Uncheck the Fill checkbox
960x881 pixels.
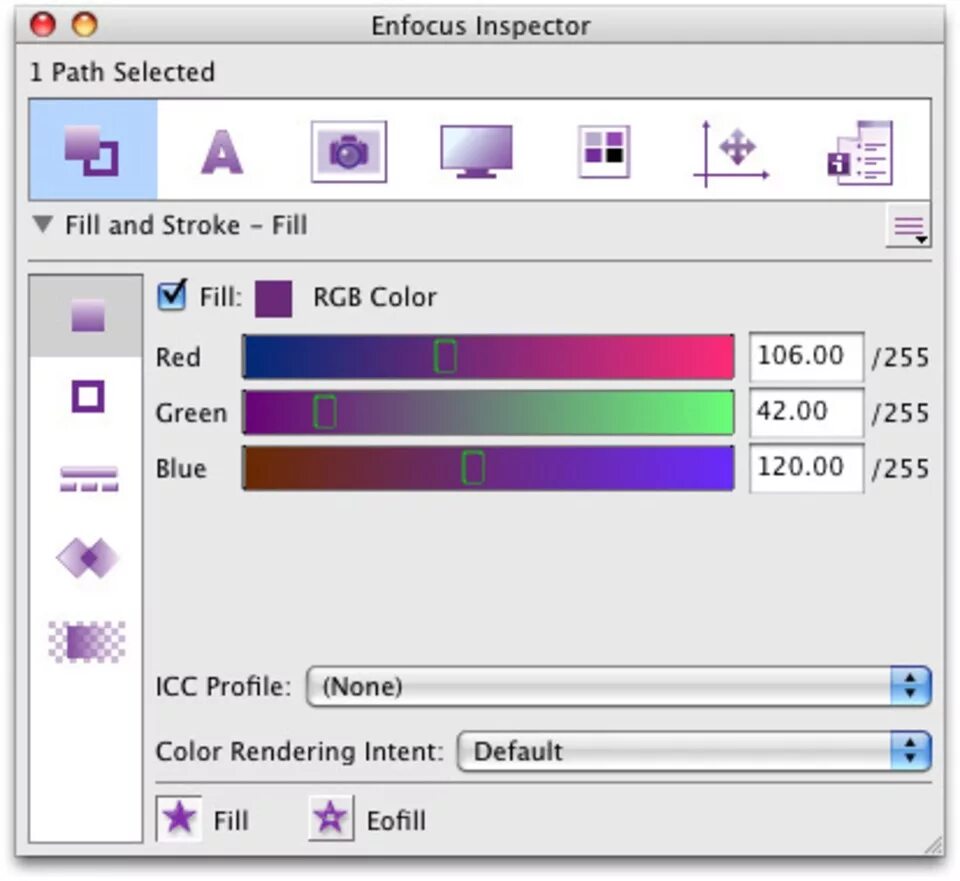click(x=171, y=296)
